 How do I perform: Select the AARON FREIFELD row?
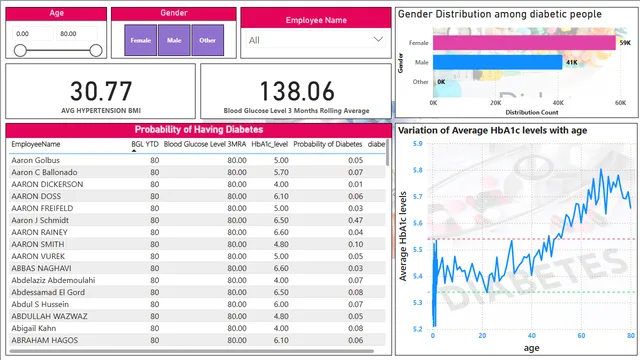tap(197, 208)
